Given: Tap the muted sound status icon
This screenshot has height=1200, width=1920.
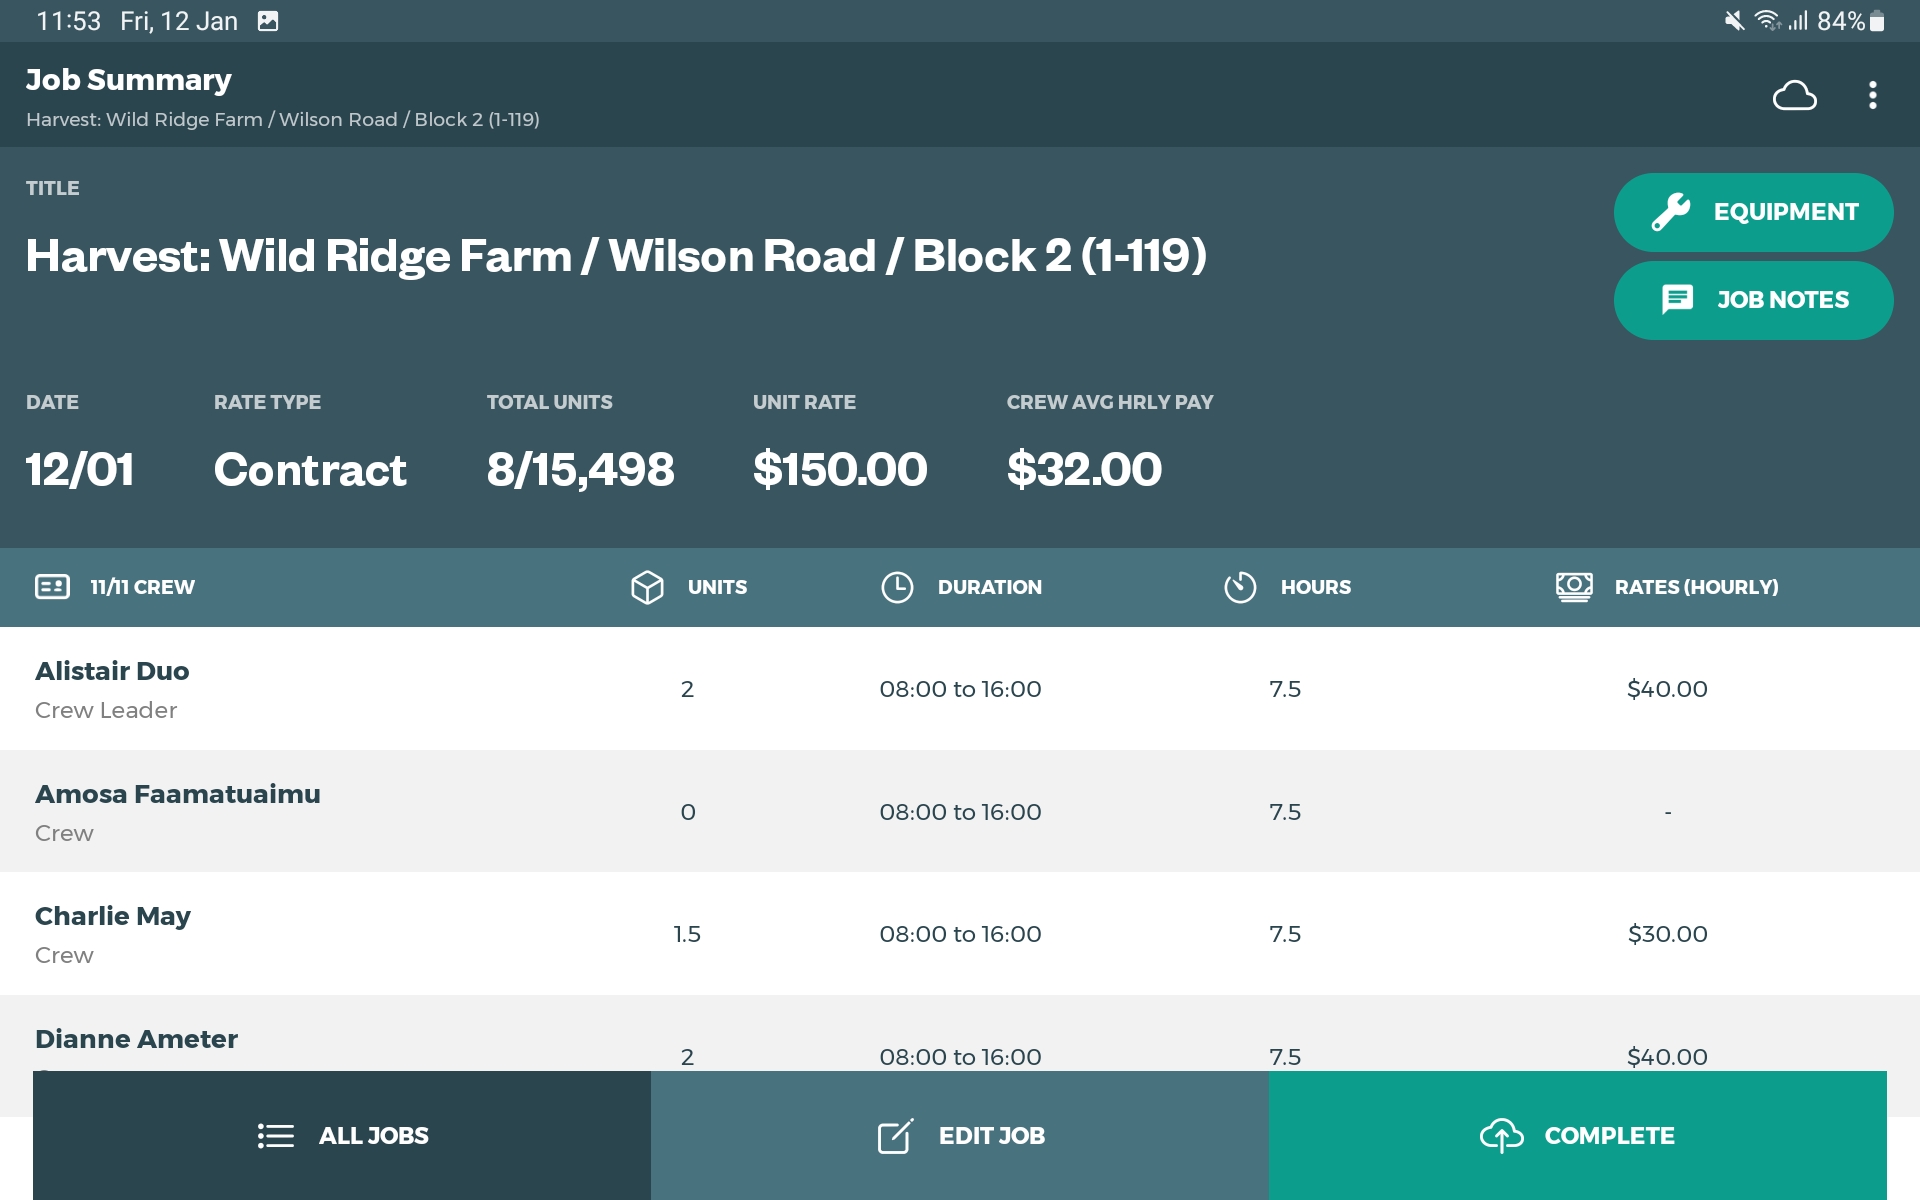Looking at the screenshot, I should [x=1734, y=21].
